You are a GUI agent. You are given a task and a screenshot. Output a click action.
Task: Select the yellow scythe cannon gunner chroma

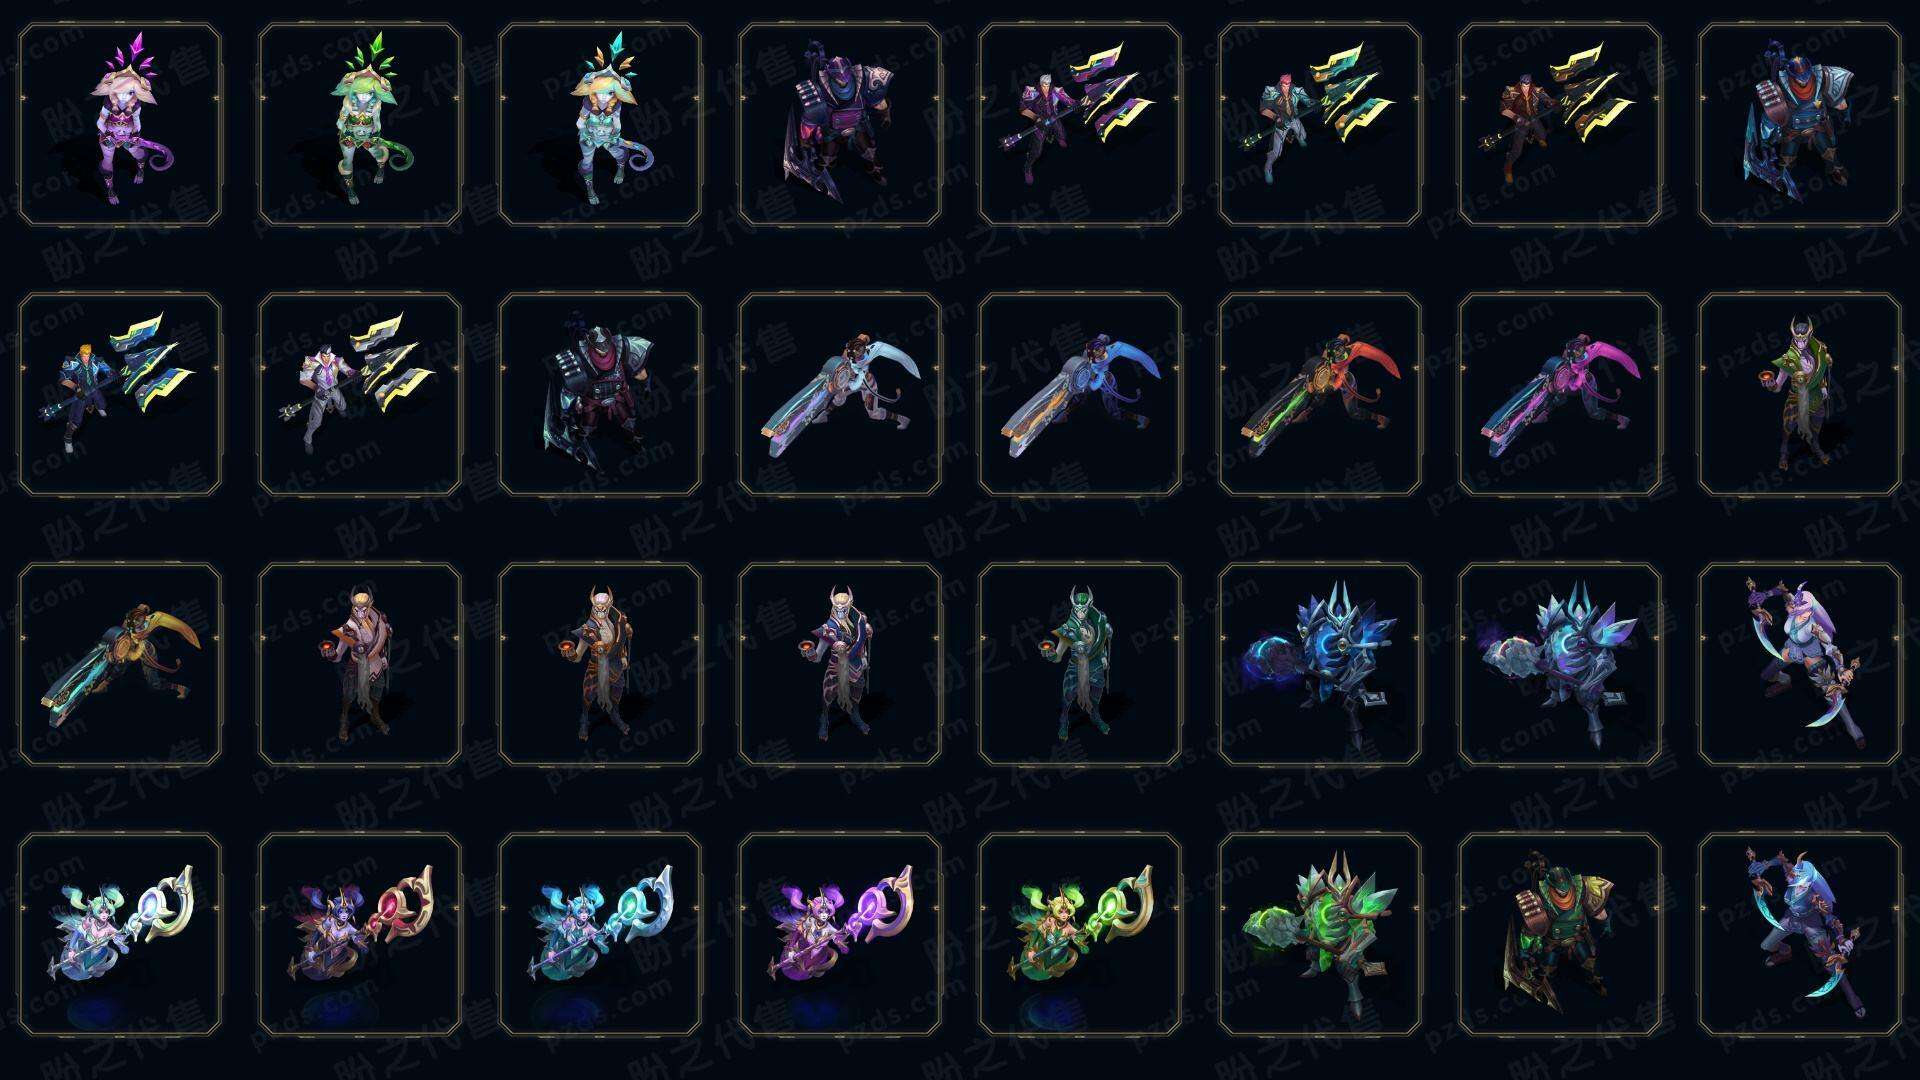coord(120,664)
